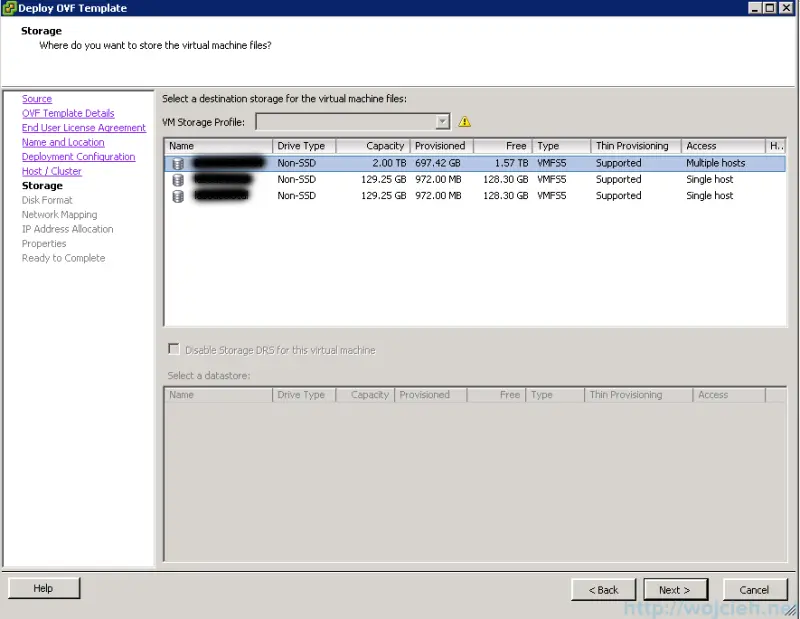Expand the truncated H.. column header
This screenshot has width=800, height=619.
(x=776, y=145)
